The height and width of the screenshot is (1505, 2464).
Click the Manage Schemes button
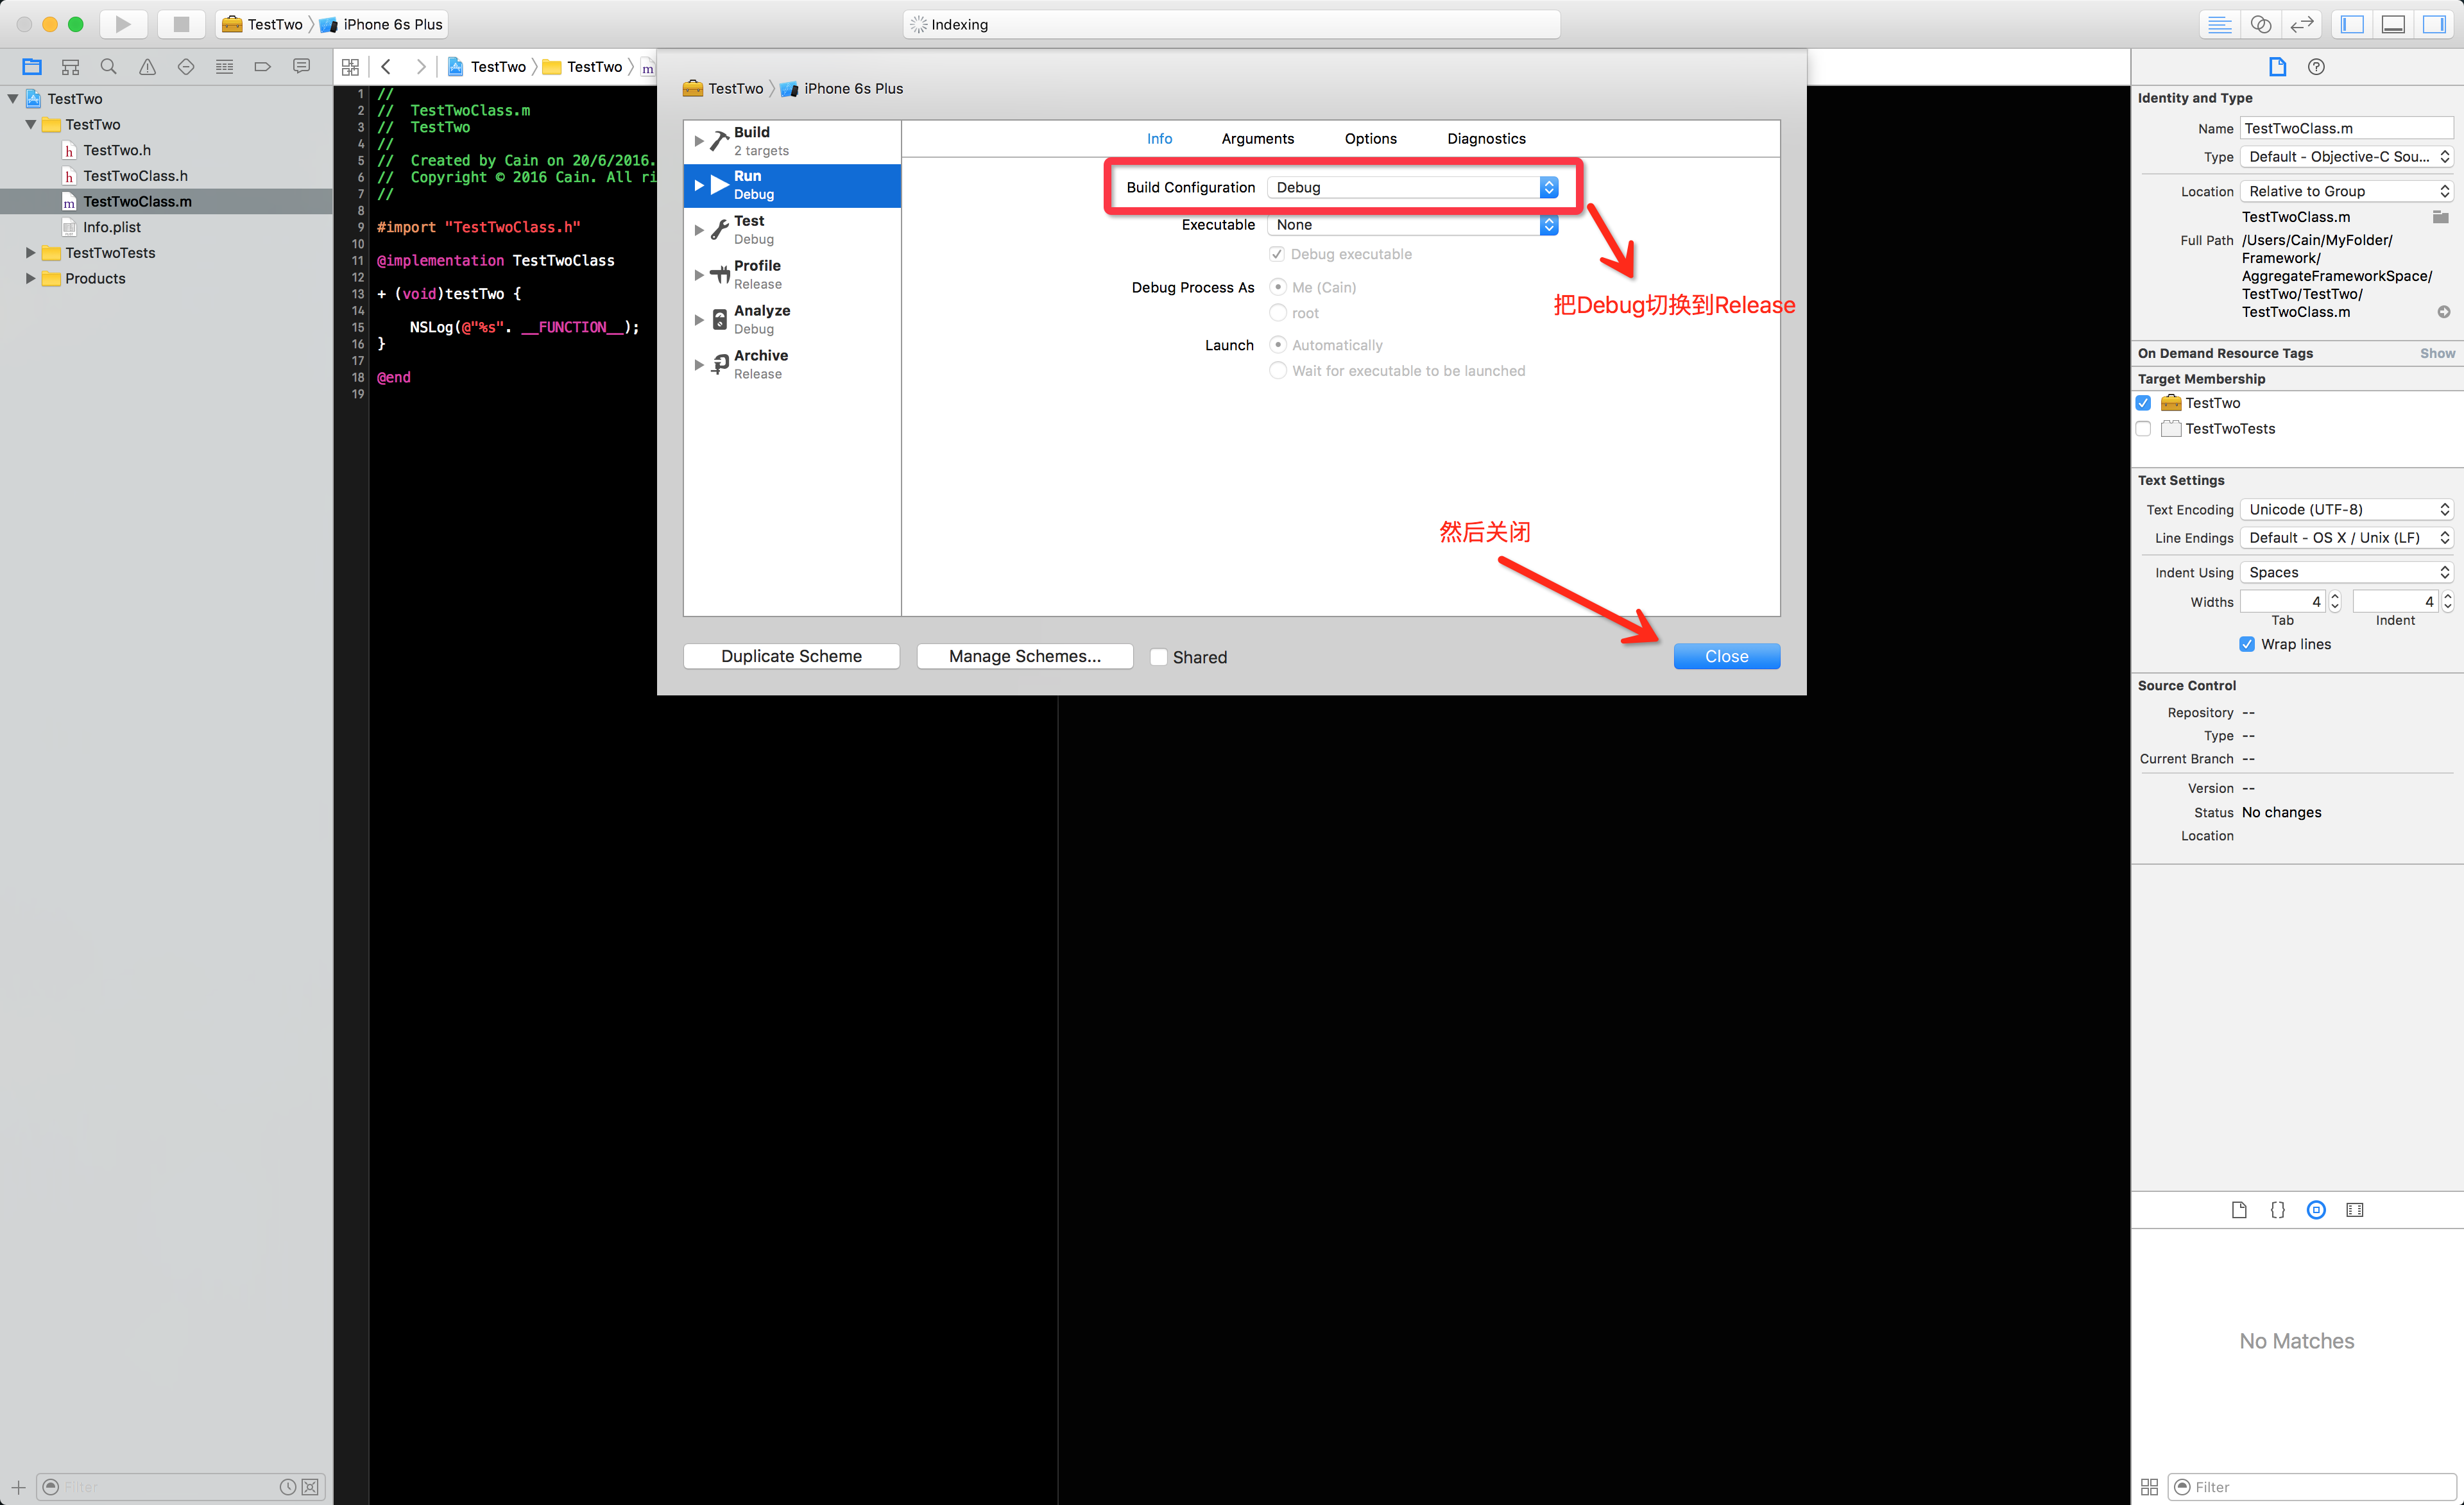click(x=1024, y=656)
